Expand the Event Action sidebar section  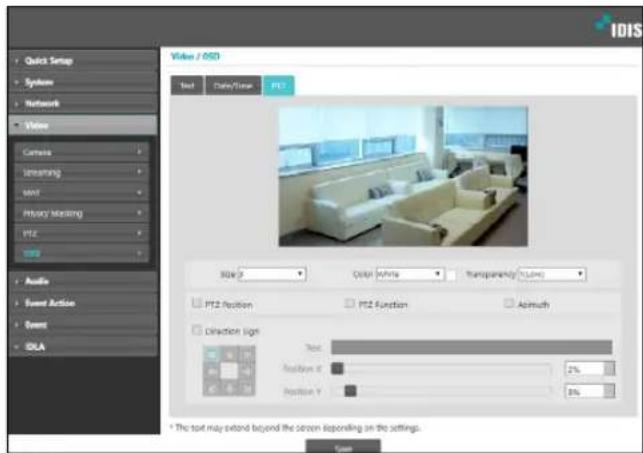pyautogui.click(x=82, y=303)
